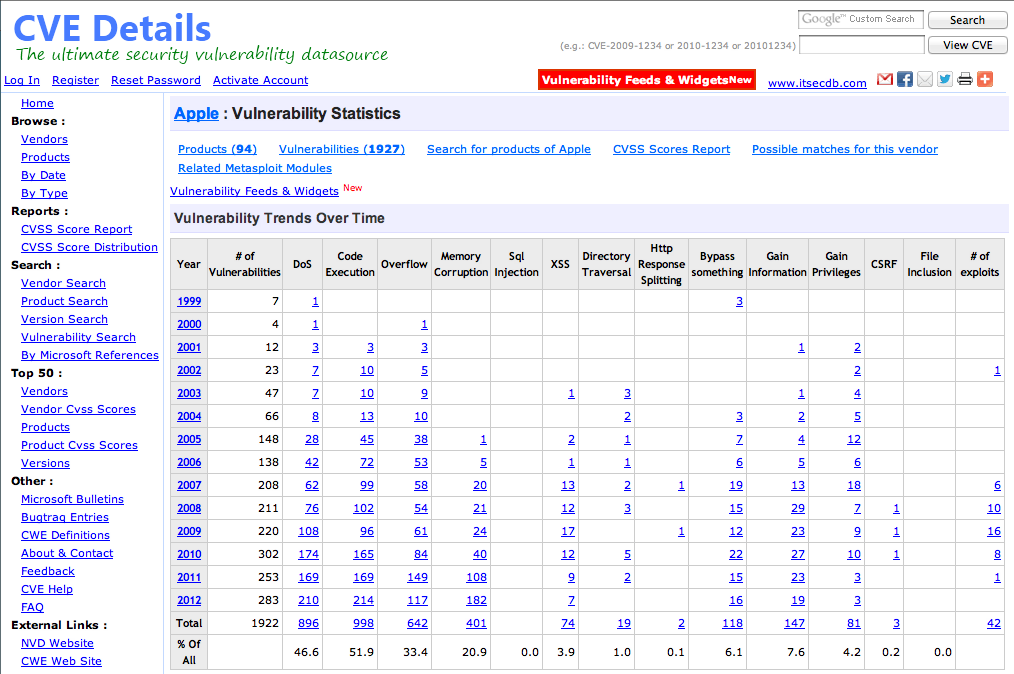
Task: Browse vulnerabilities By Date
Action: pos(43,175)
